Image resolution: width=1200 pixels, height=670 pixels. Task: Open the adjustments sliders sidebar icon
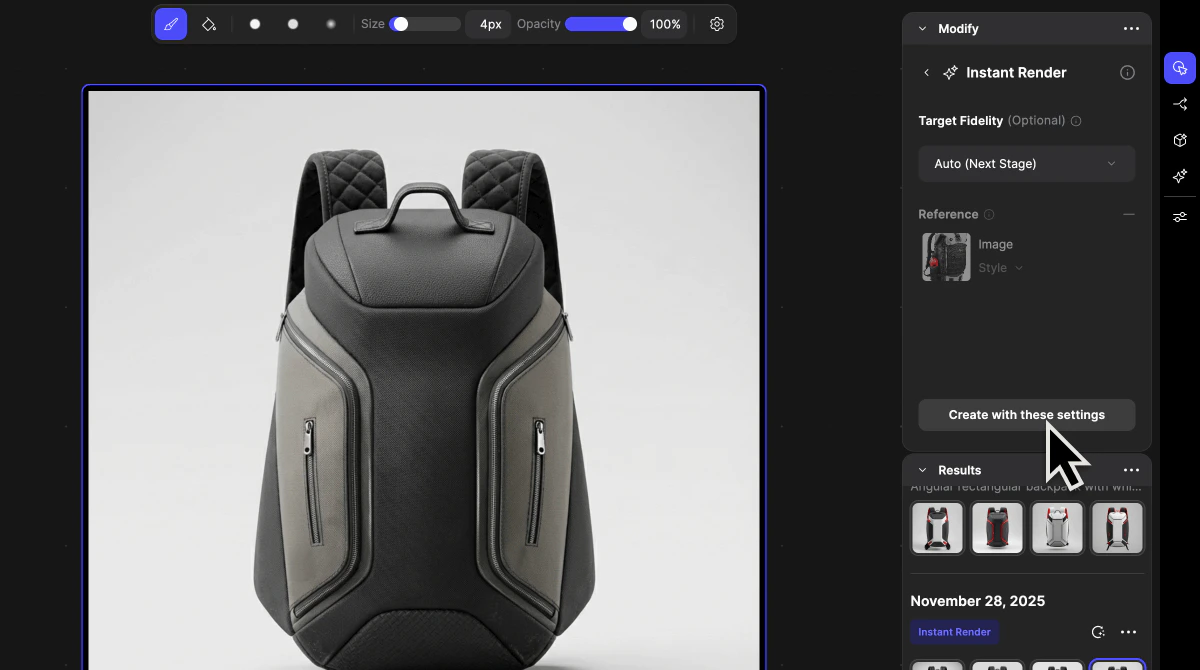tap(1180, 217)
